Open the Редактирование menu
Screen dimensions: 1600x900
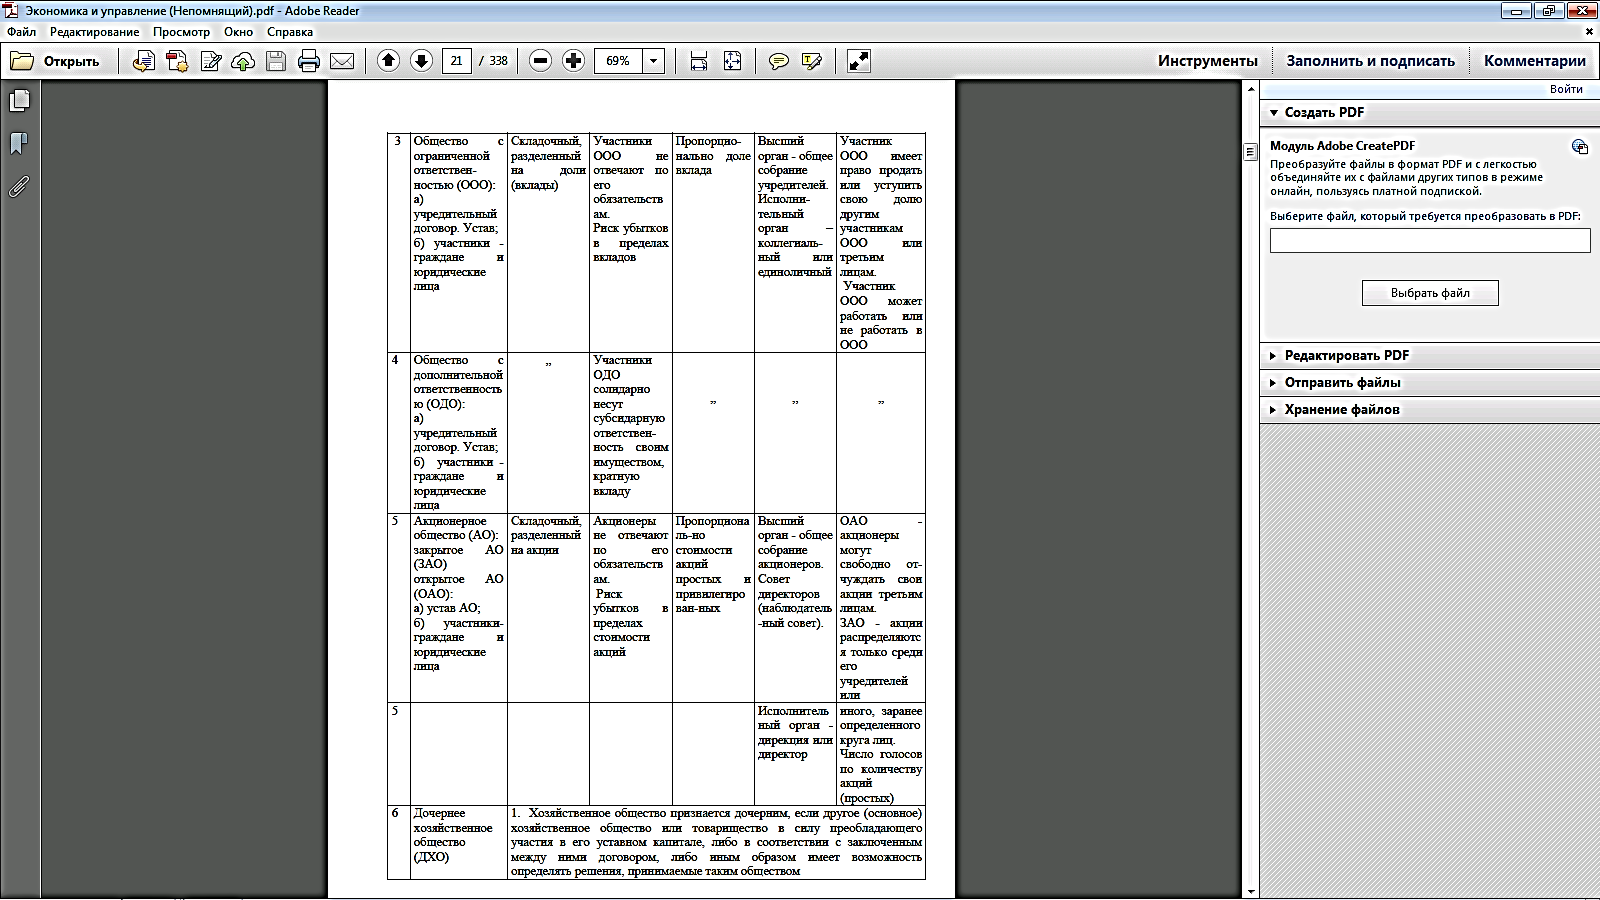click(95, 32)
